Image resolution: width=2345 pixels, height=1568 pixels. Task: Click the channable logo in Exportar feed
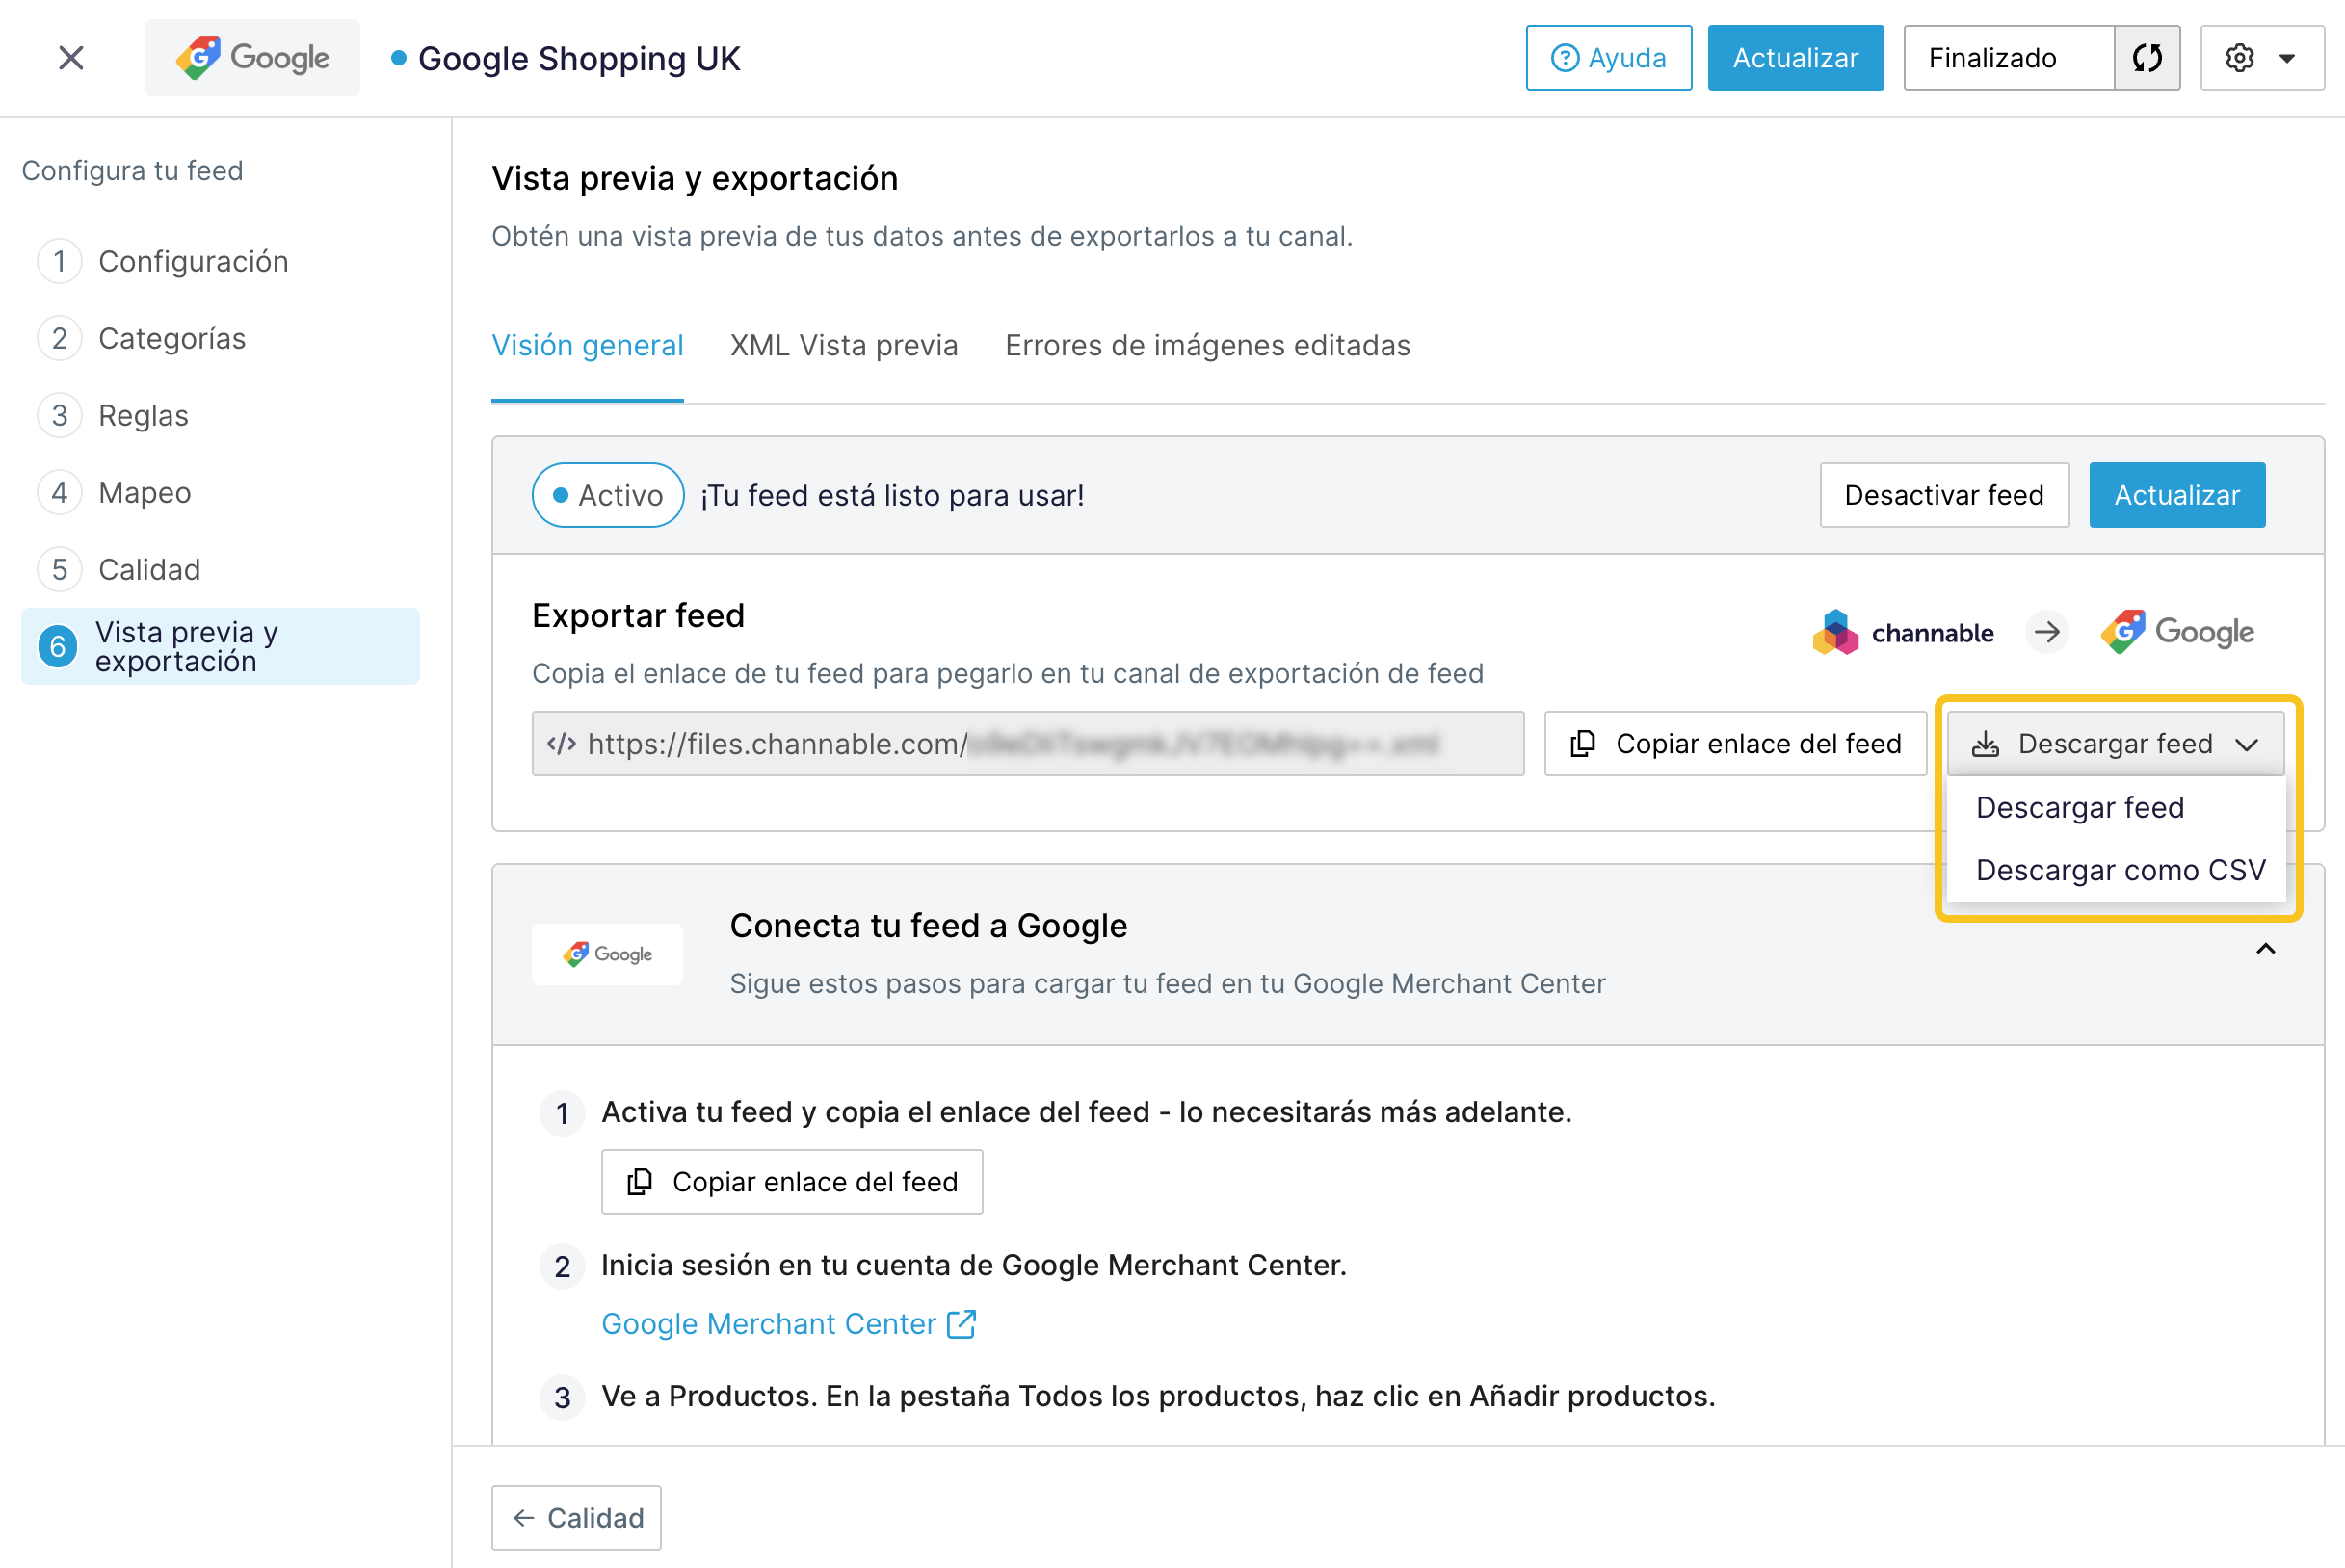[1902, 632]
